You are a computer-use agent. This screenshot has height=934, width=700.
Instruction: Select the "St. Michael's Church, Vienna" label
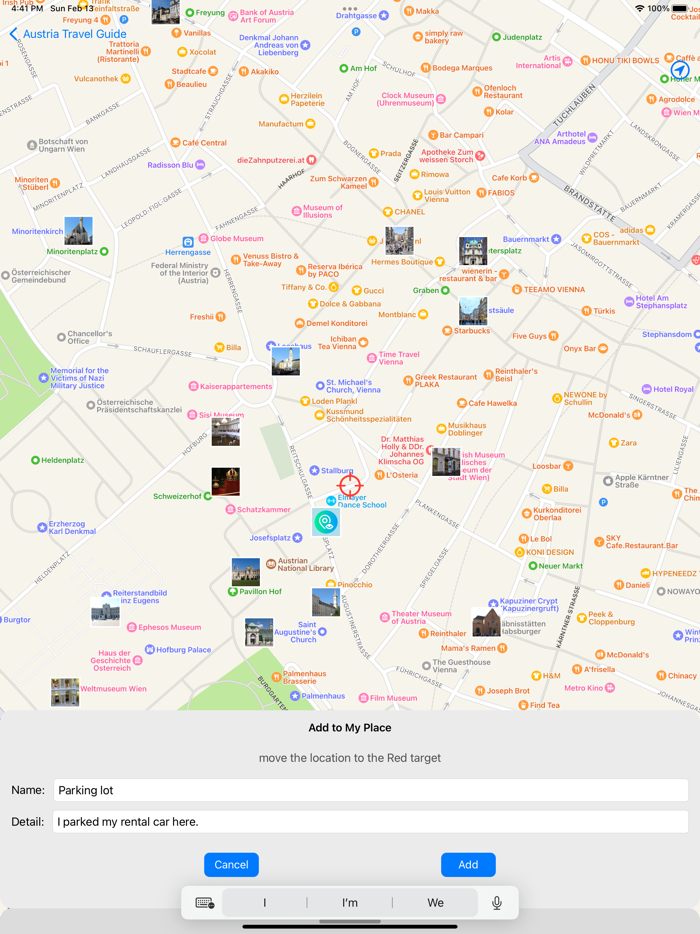[x=353, y=386]
